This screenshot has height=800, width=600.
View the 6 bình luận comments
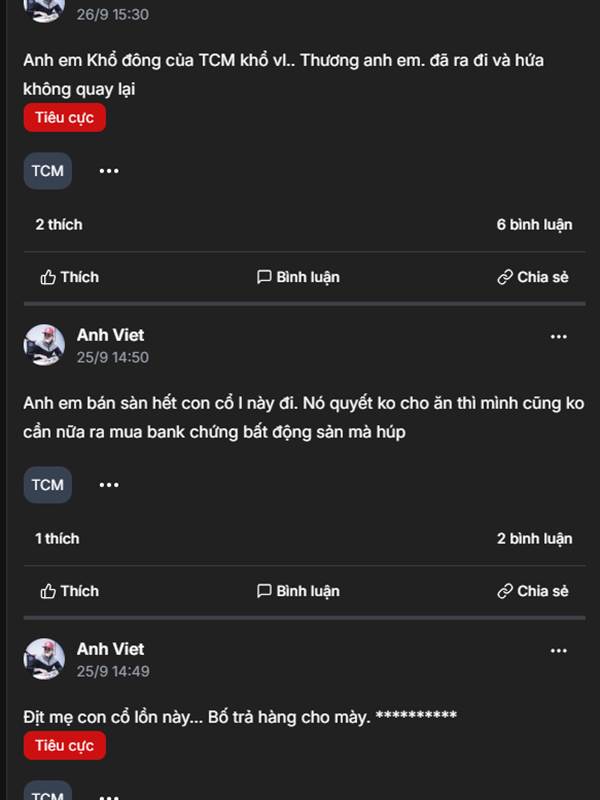(x=534, y=225)
